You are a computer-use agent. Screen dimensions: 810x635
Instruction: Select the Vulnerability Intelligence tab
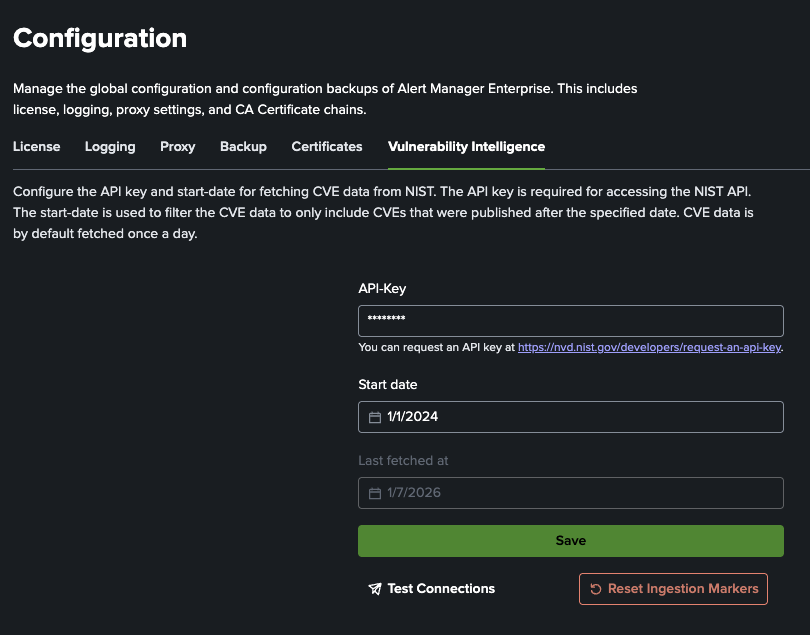tap(466, 147)
